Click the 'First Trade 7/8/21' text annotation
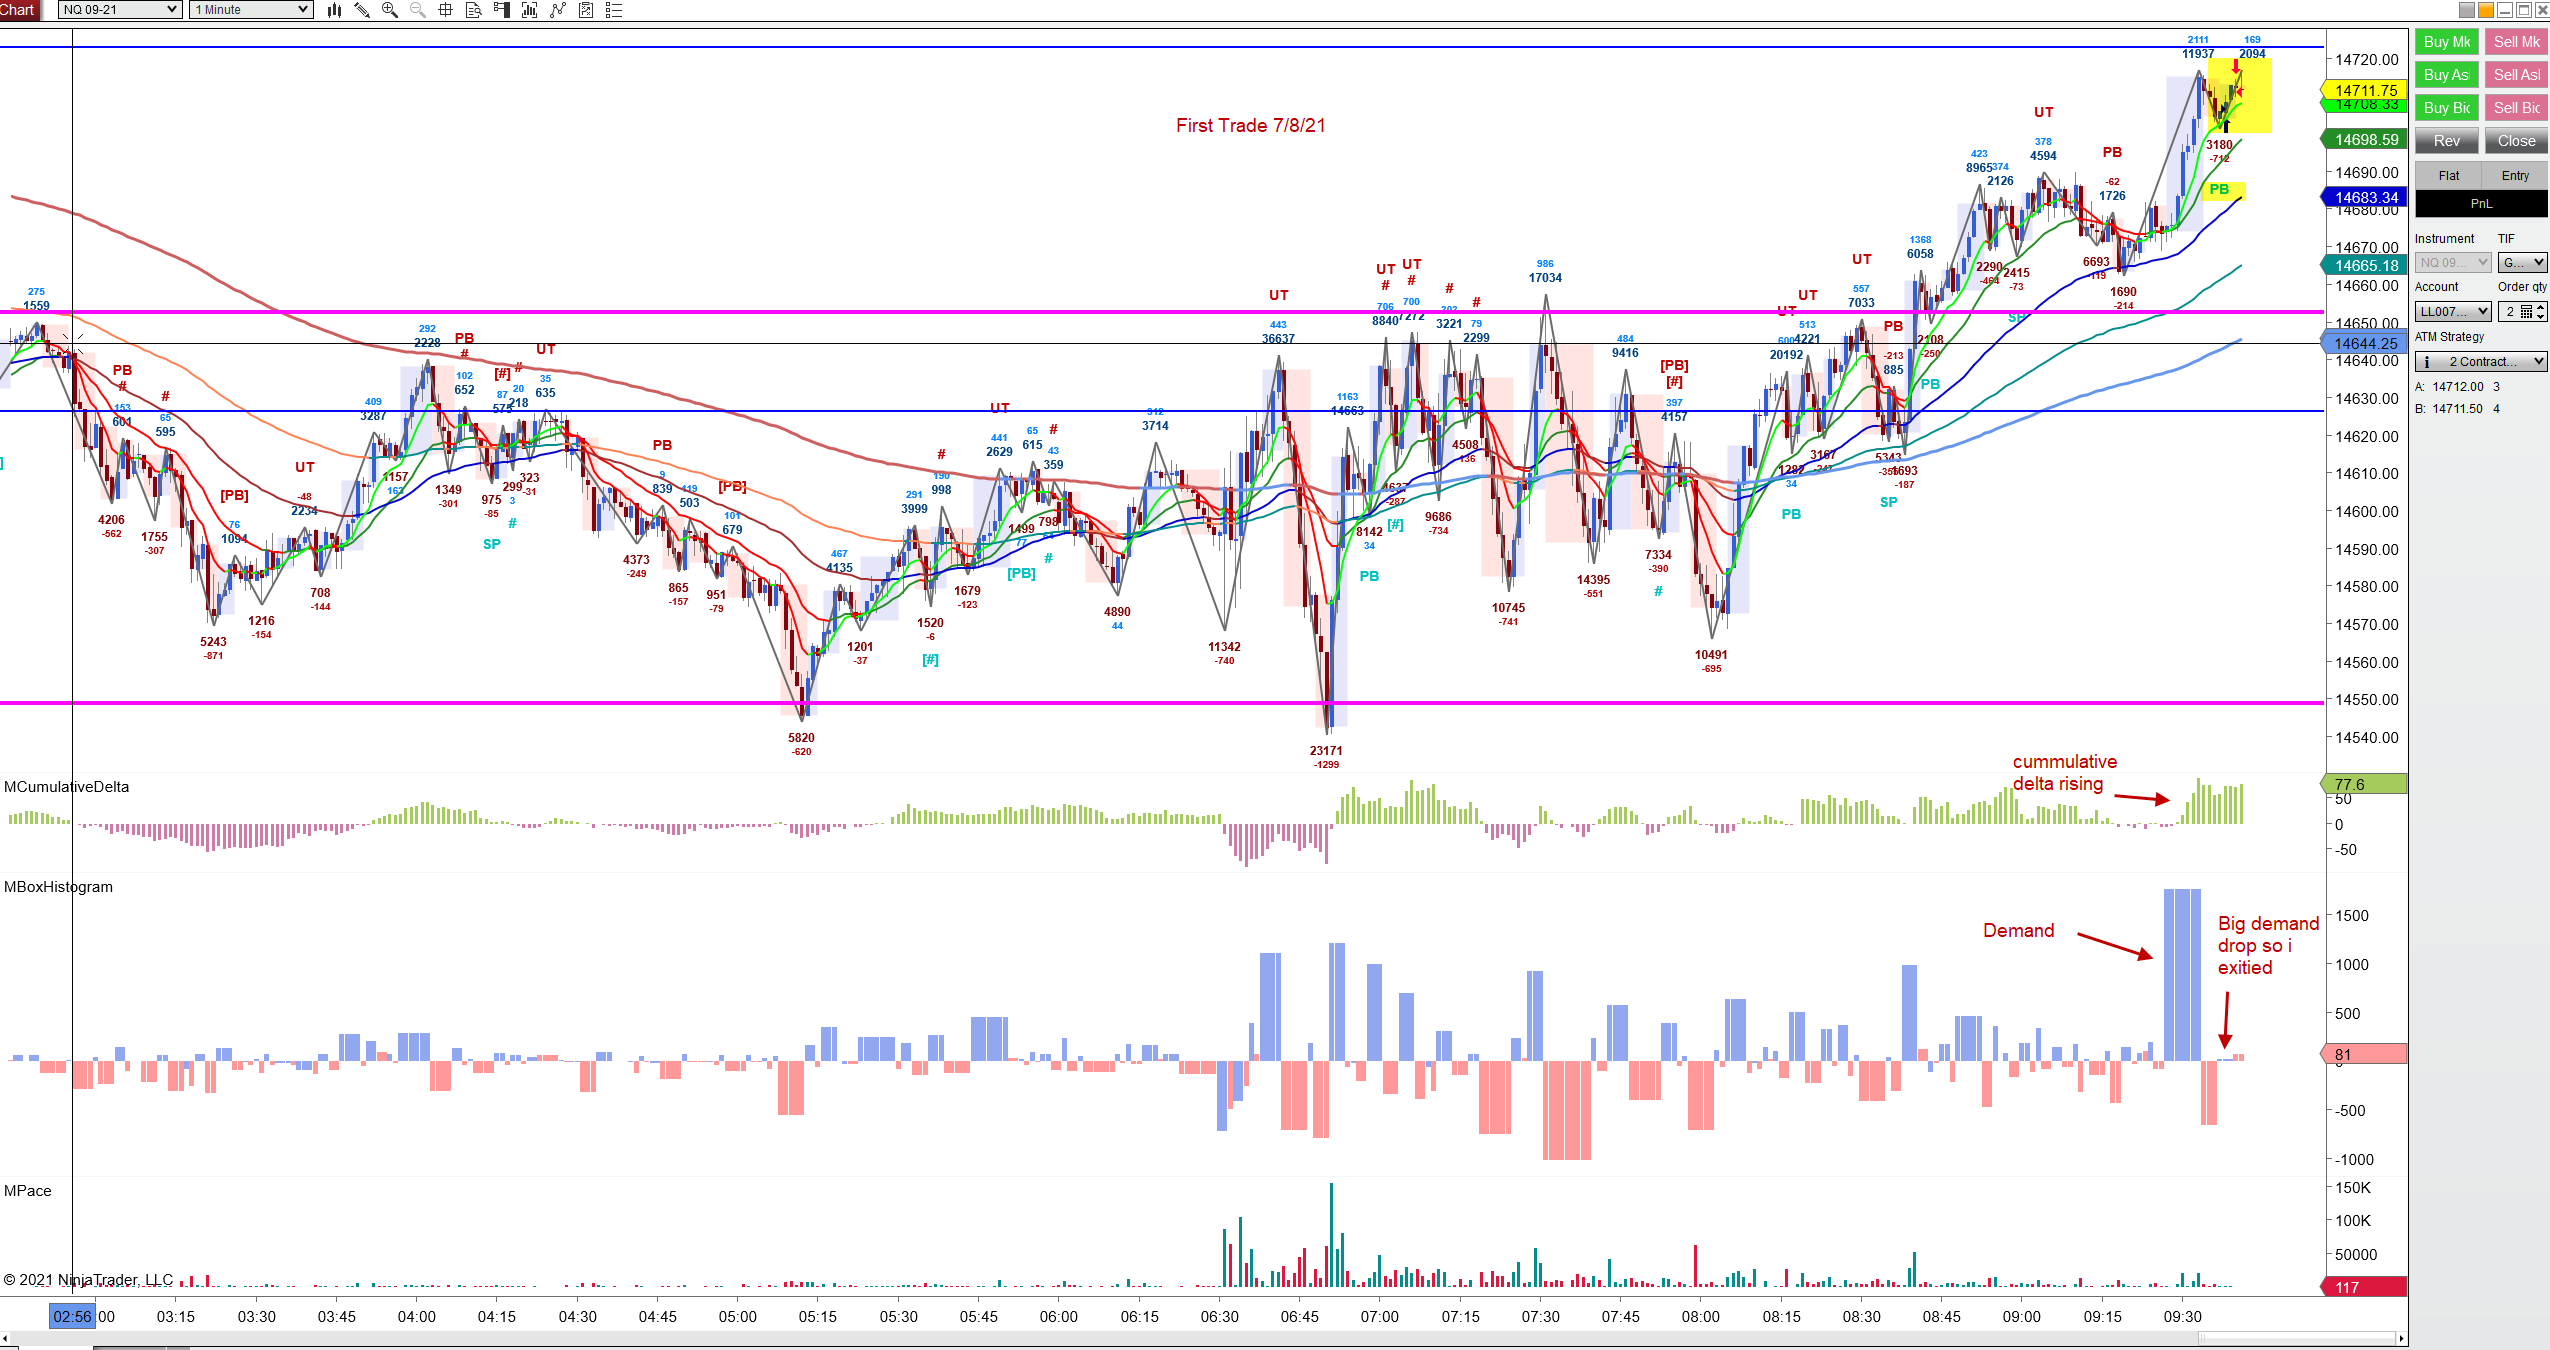The width and height of the screenshot is (2550, 1350). (x=1250, y=125)
